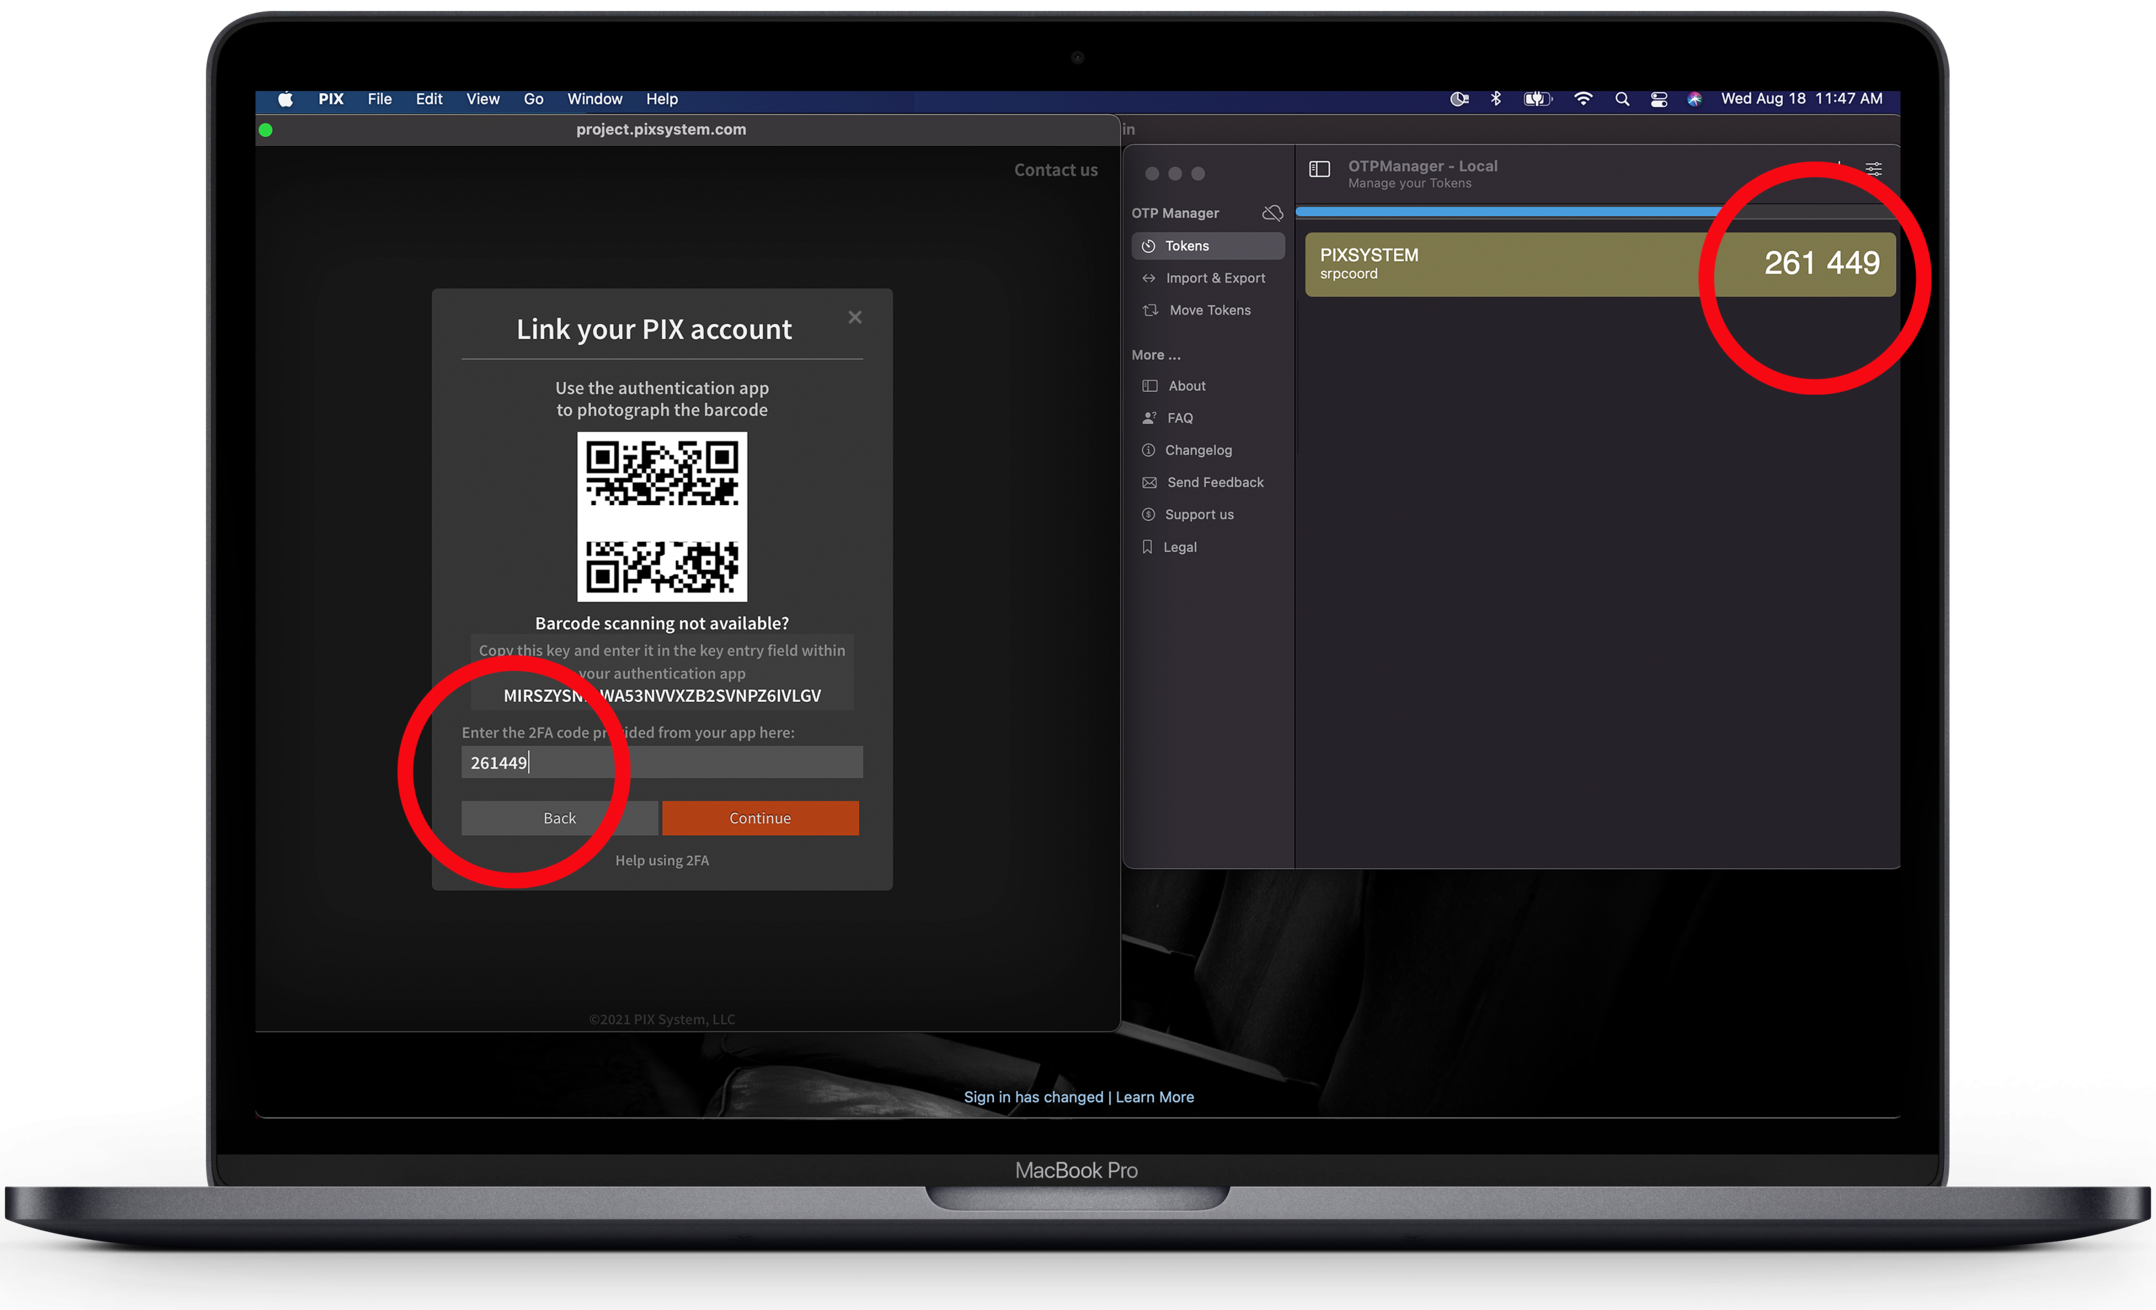This screenshot has height=1310, width=2156.
Task: Toggle the OTPManager sidebar panel icon
Action: pos(1319,170)
